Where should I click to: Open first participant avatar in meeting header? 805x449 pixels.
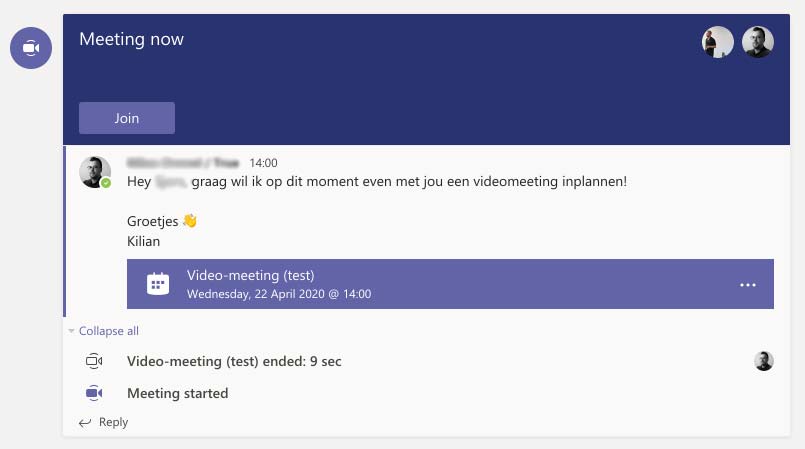718,42
